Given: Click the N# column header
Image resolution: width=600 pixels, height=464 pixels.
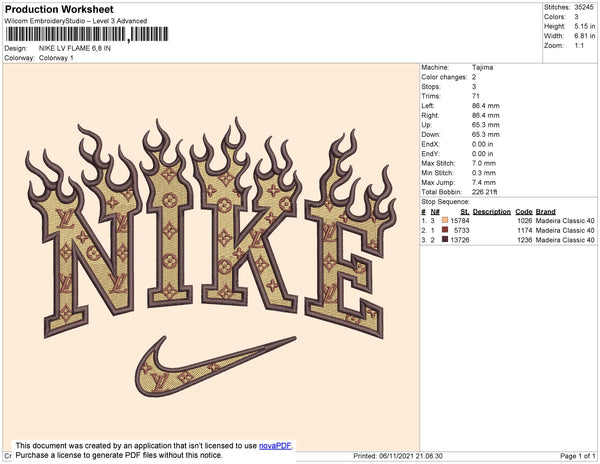Looking at the screenshot, I should coord(435,212).
